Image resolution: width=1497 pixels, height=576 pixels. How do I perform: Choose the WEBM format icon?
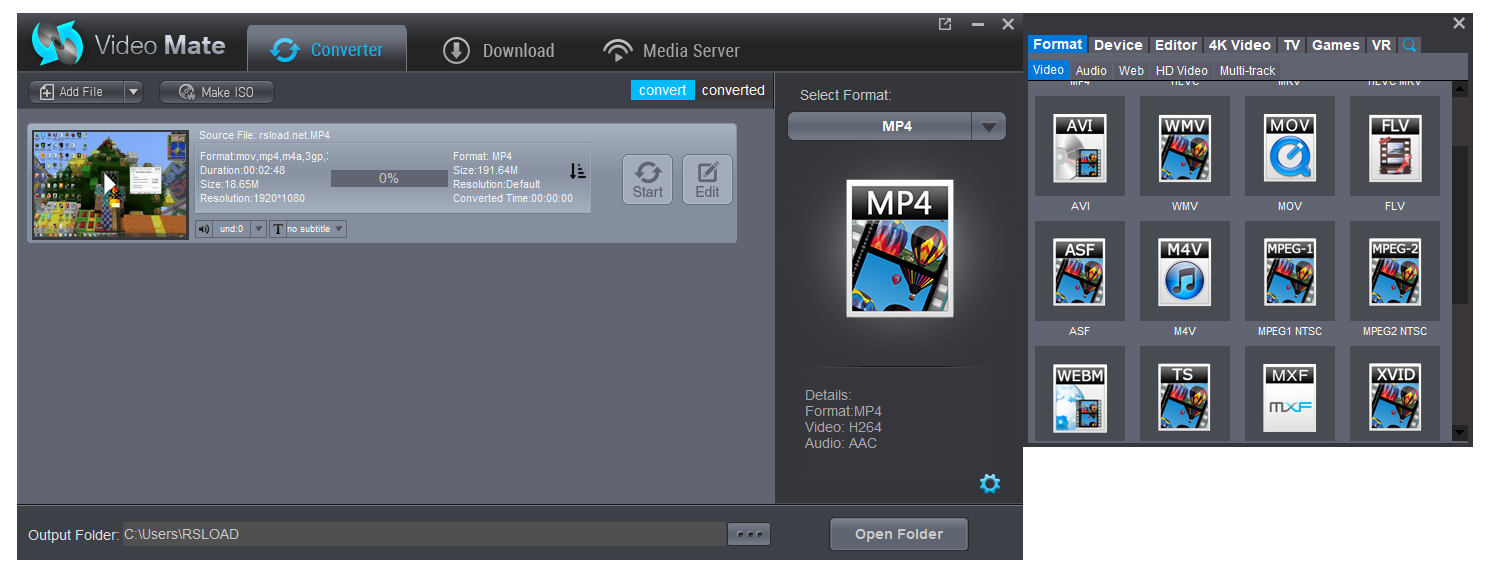pyautogui.click(x=1080, y=398)
